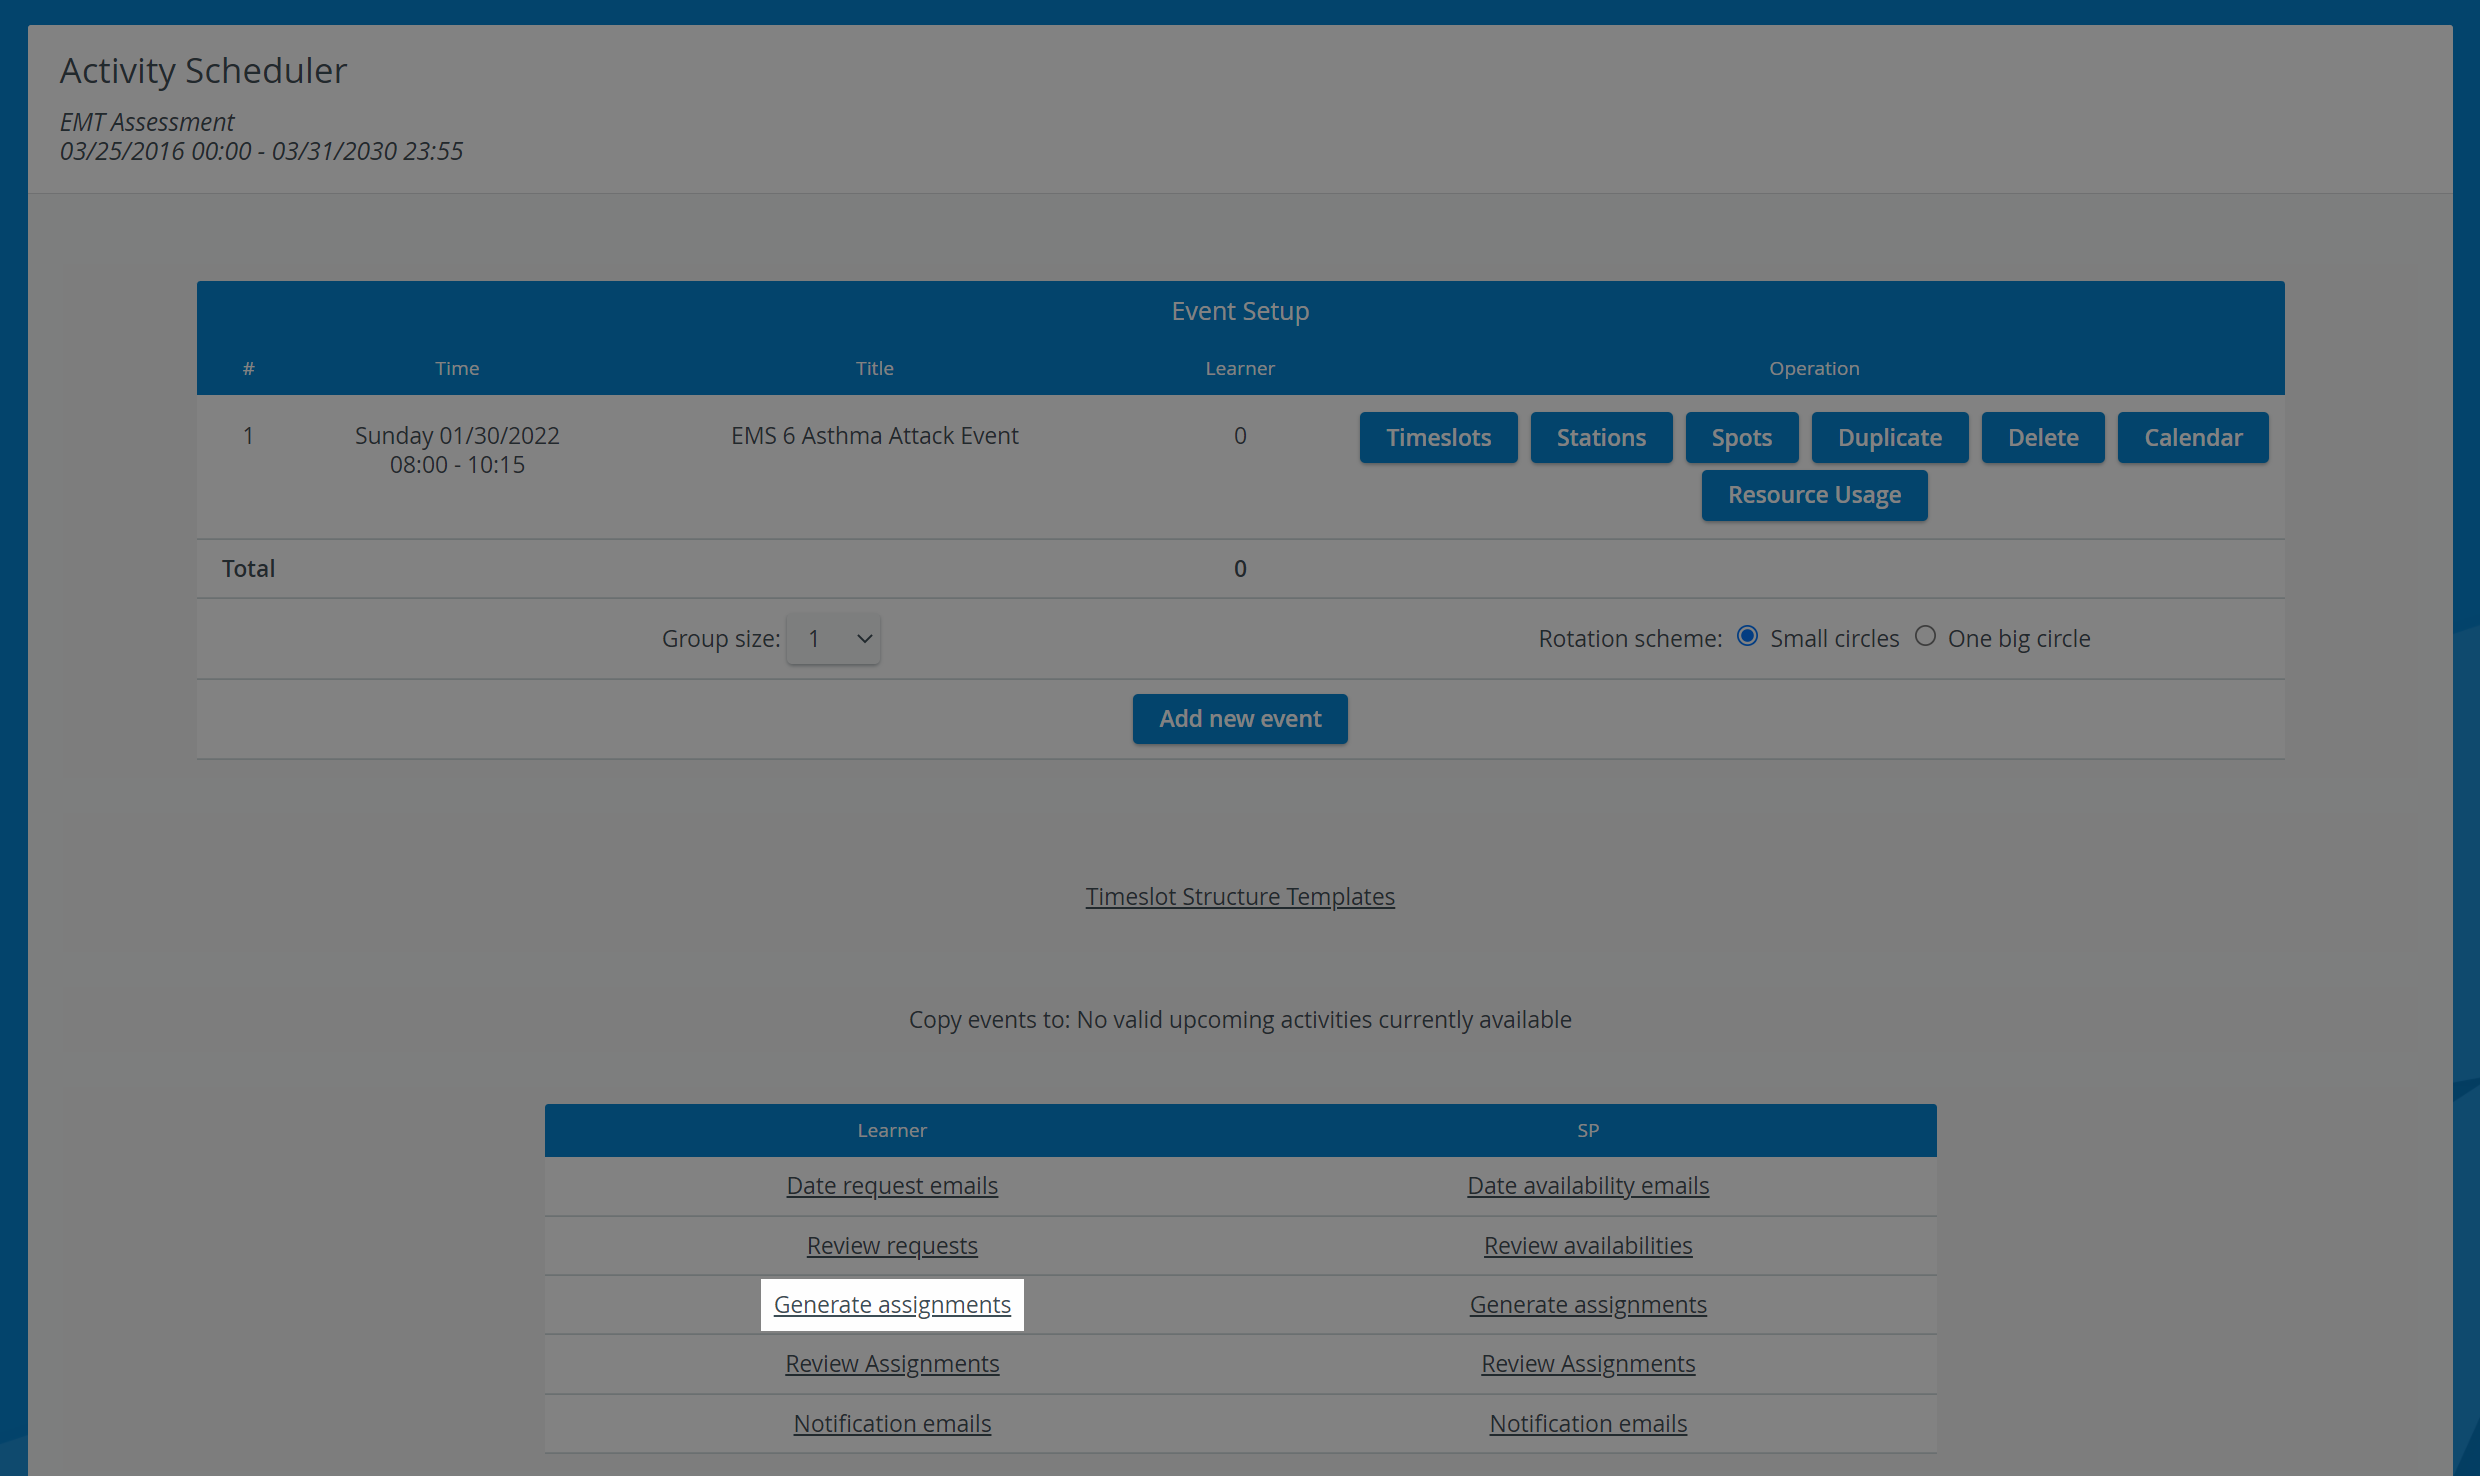Duplicate the EMS 6 Asthma Attack Event
This screenshot has height=1476, width=2480.
tap(1890, 437)
